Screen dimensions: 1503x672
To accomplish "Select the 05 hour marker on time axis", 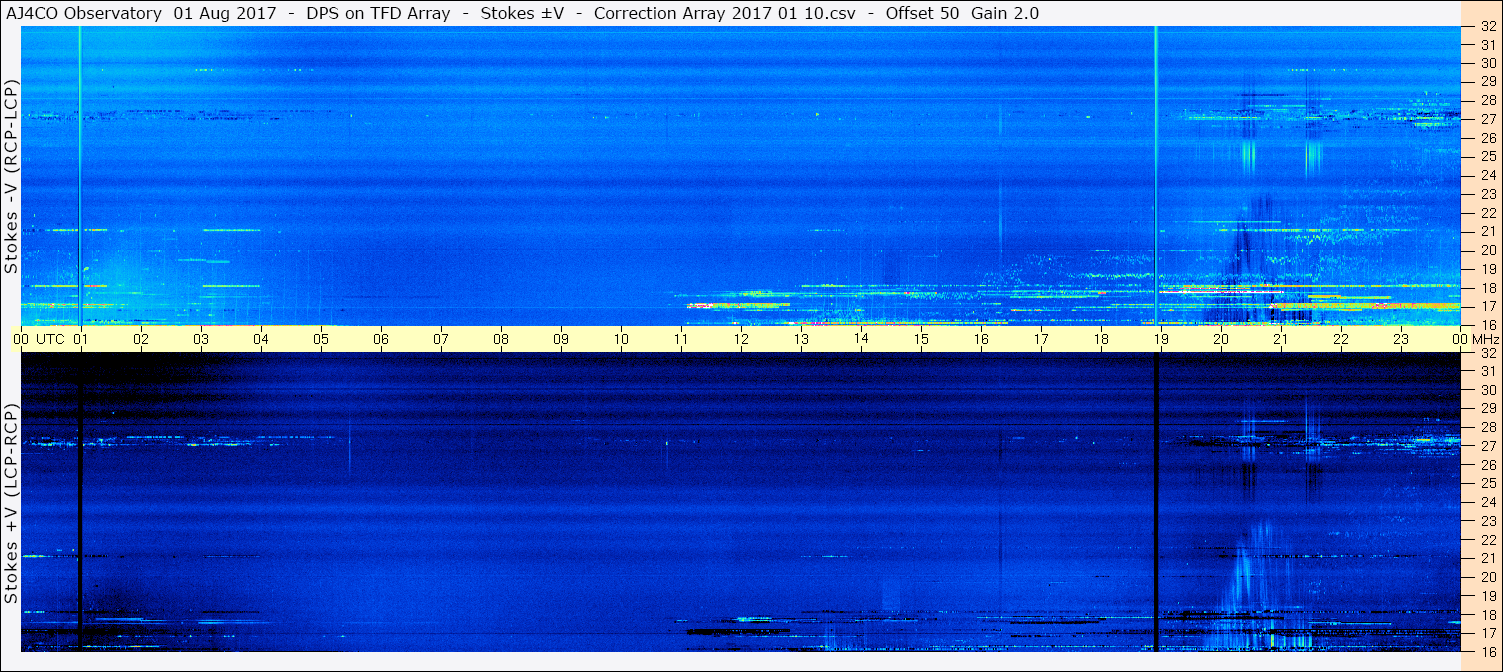I will (x=321, y=339).
